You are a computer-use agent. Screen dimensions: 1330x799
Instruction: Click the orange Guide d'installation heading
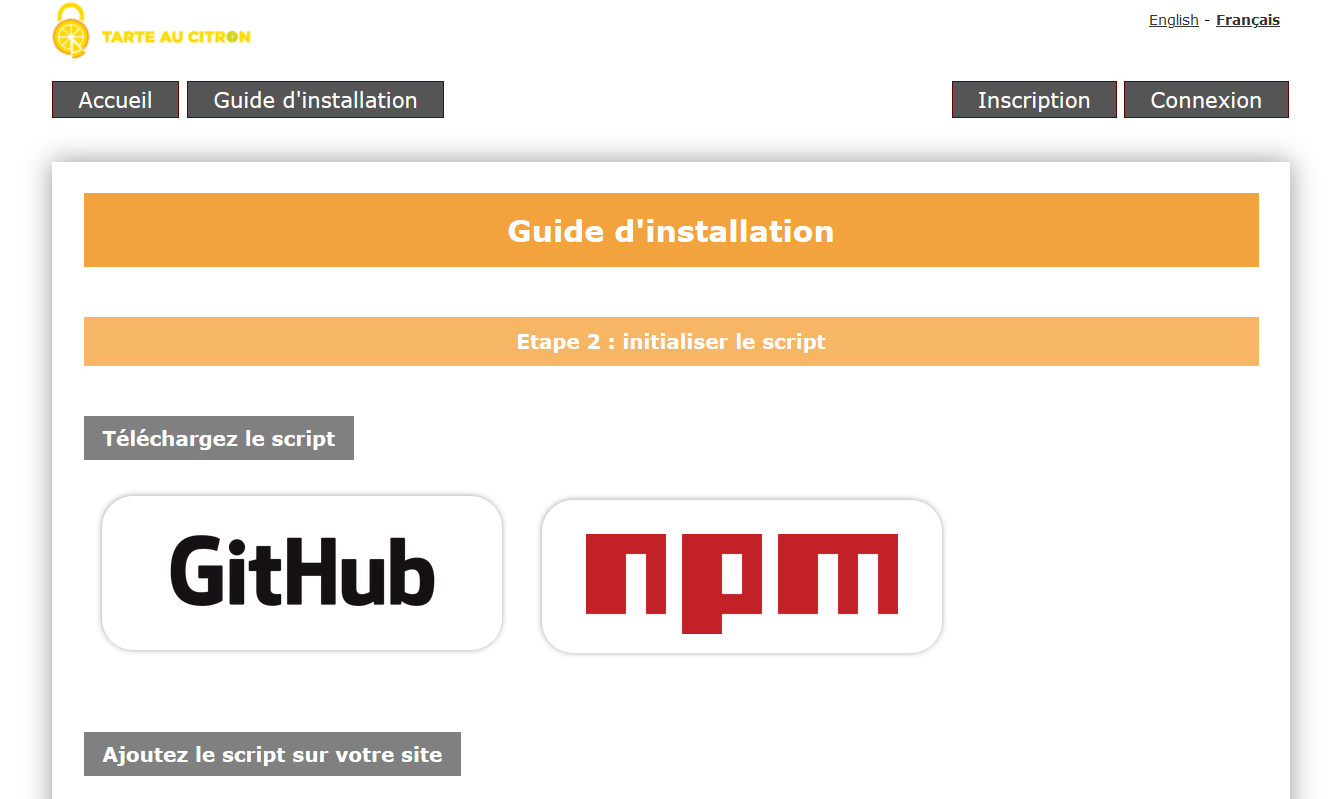pyautogui.click(x=671, y=230)
